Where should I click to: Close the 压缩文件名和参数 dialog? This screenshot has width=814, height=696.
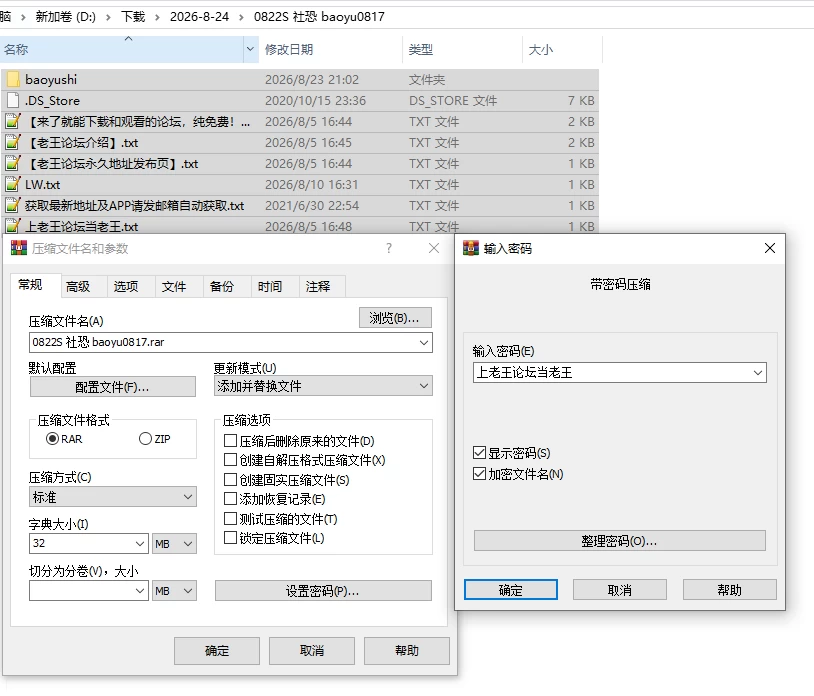(x=434, y=248)
